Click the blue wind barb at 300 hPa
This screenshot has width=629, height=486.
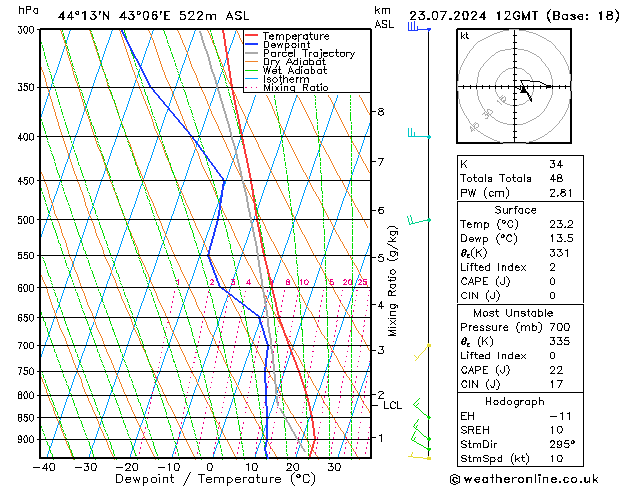click(x=419, y=28)
